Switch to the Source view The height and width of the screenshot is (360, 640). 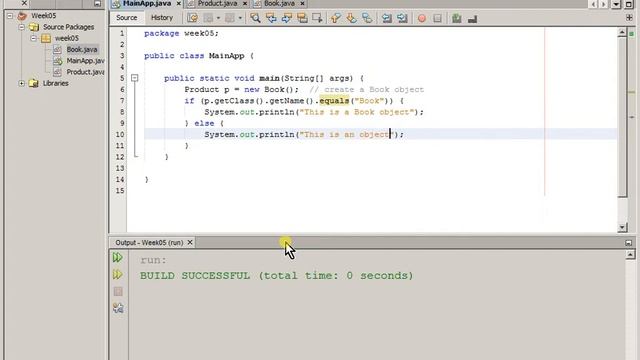[127, 18]
